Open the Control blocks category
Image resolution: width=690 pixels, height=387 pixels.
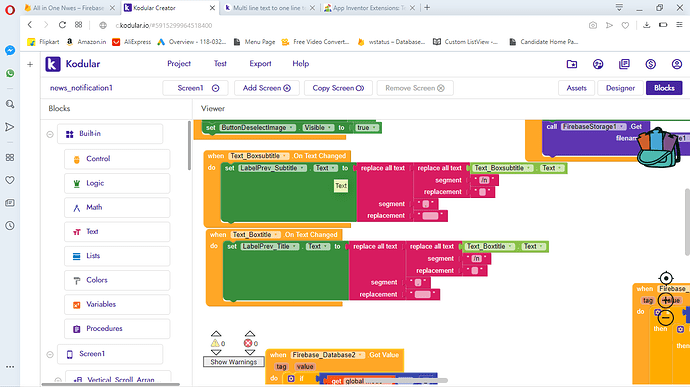(117, 159)
